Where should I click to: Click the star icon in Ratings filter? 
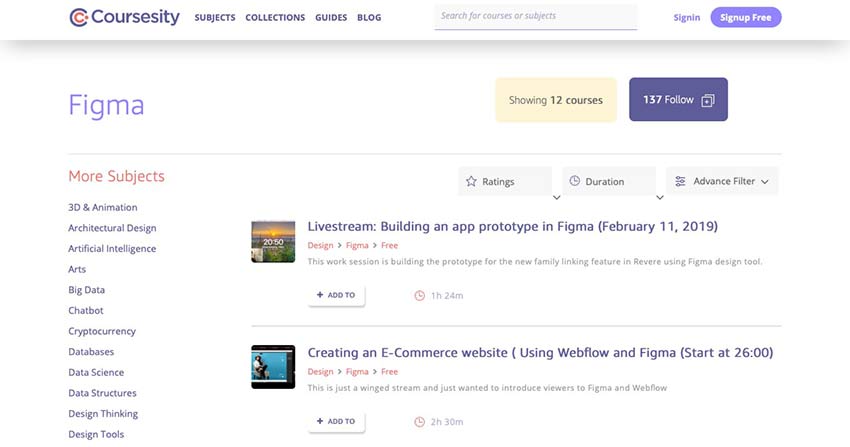tap(471, 182)
